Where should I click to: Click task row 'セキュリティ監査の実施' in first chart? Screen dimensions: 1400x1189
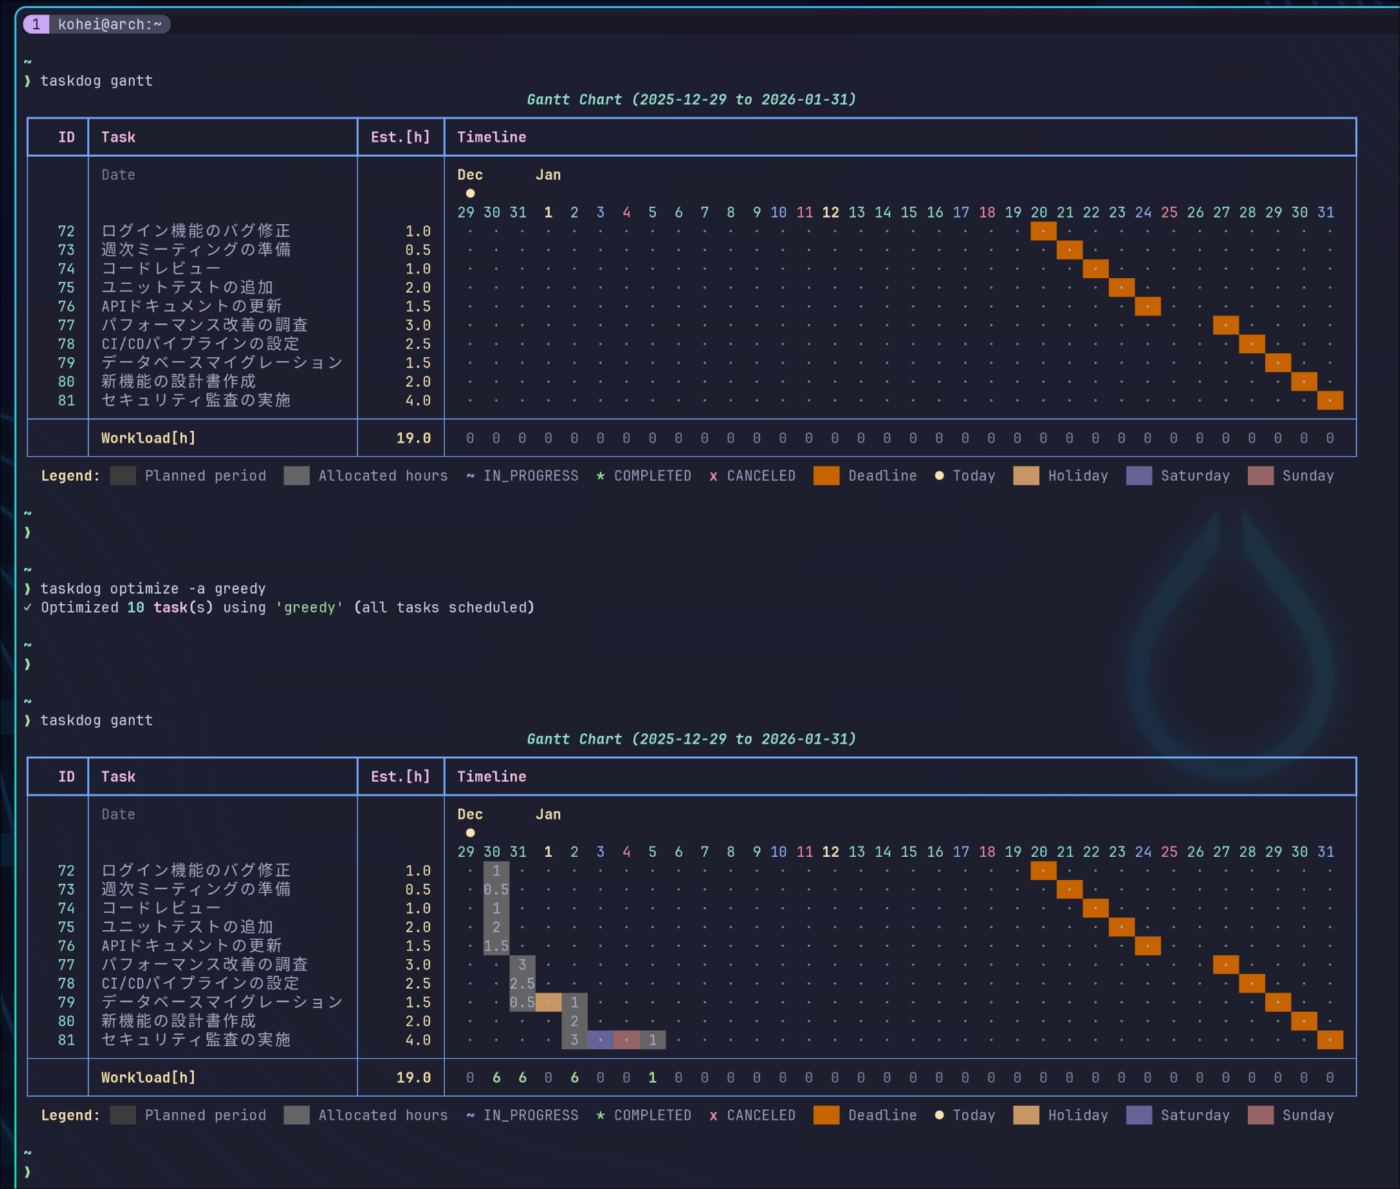[196, 400]
